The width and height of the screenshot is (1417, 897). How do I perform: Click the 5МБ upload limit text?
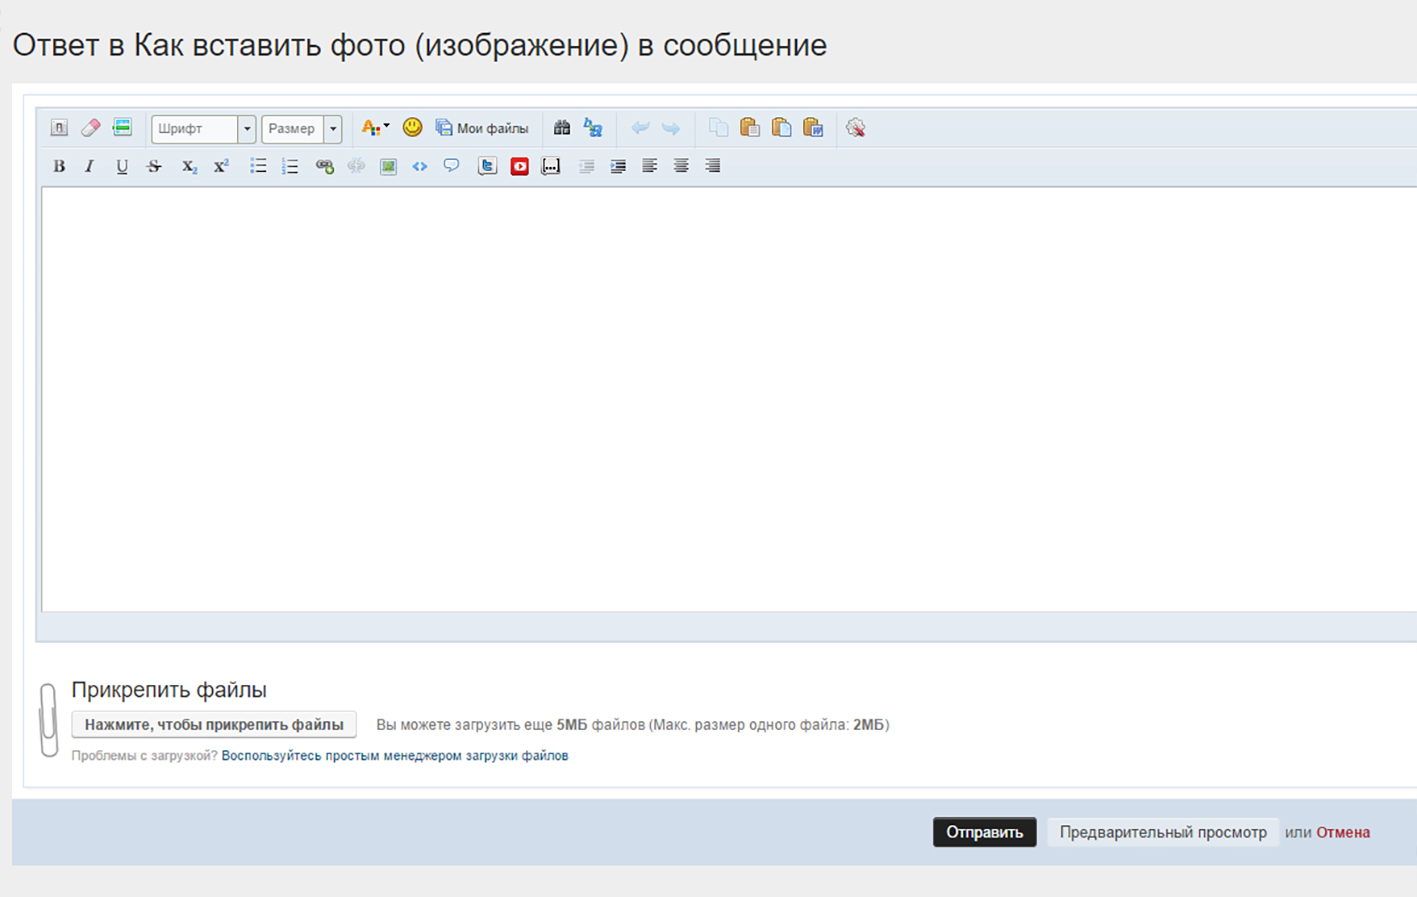coord(572,725)
